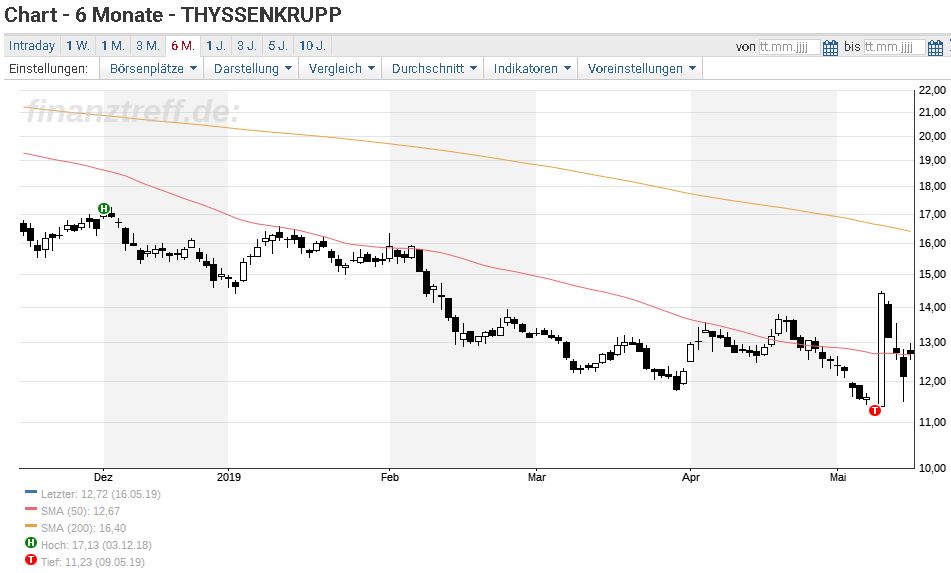The height and width of the screenshot is (573, 951).
Task: Click the 'Feb' x-axis label
Action: click(x=390, y=477)
